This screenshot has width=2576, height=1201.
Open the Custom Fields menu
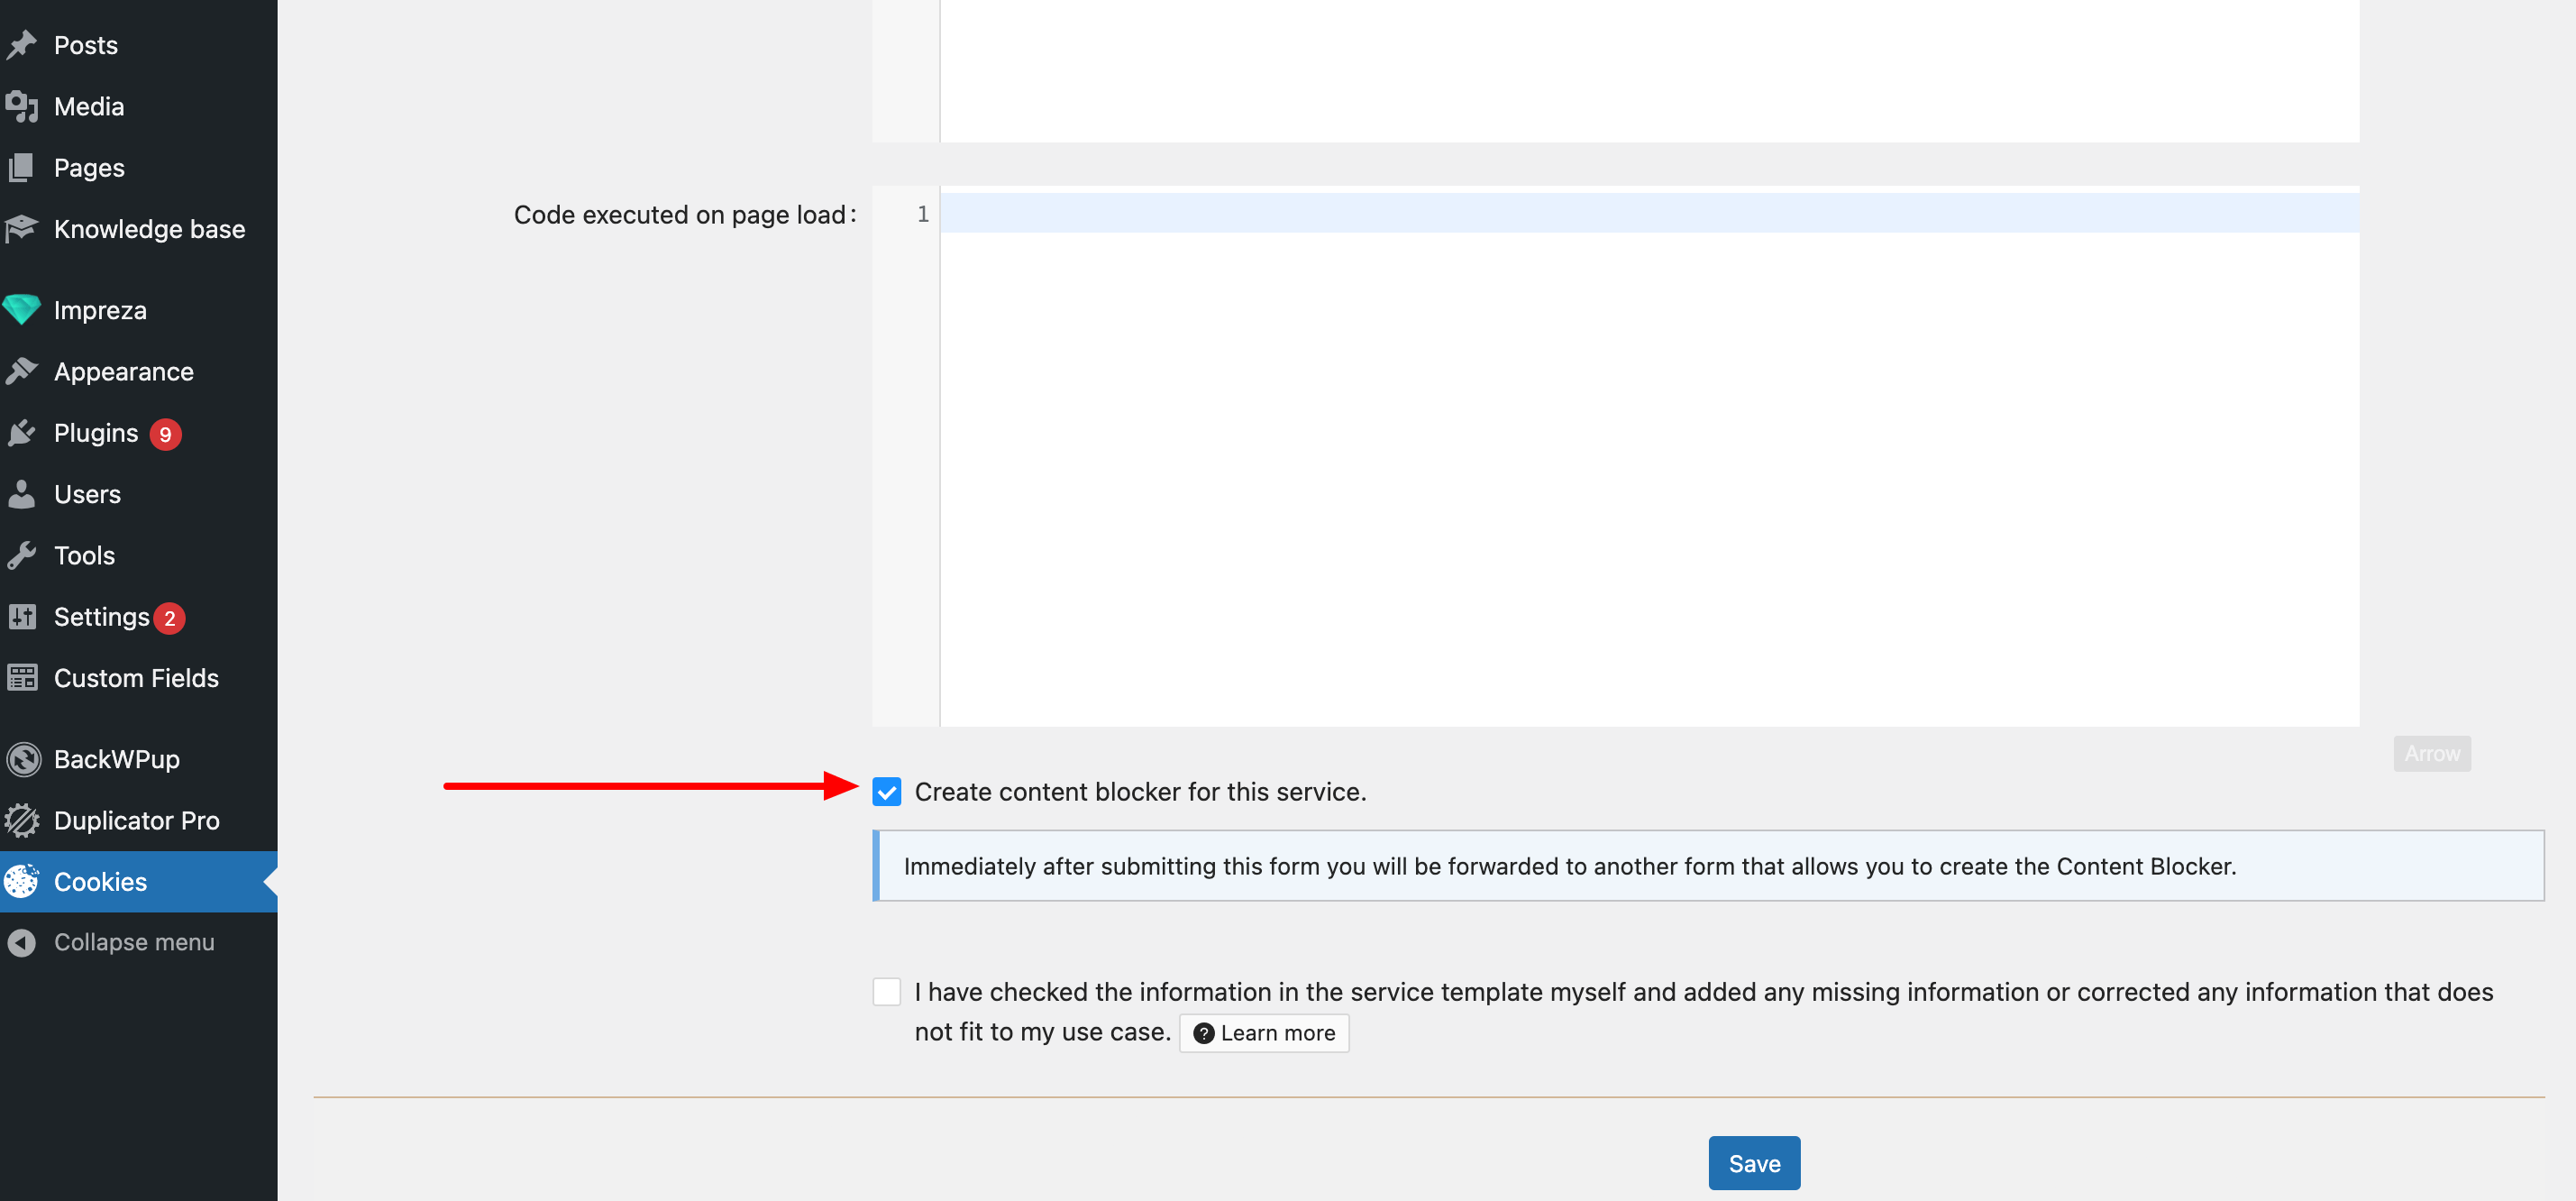tap(136, 678)
